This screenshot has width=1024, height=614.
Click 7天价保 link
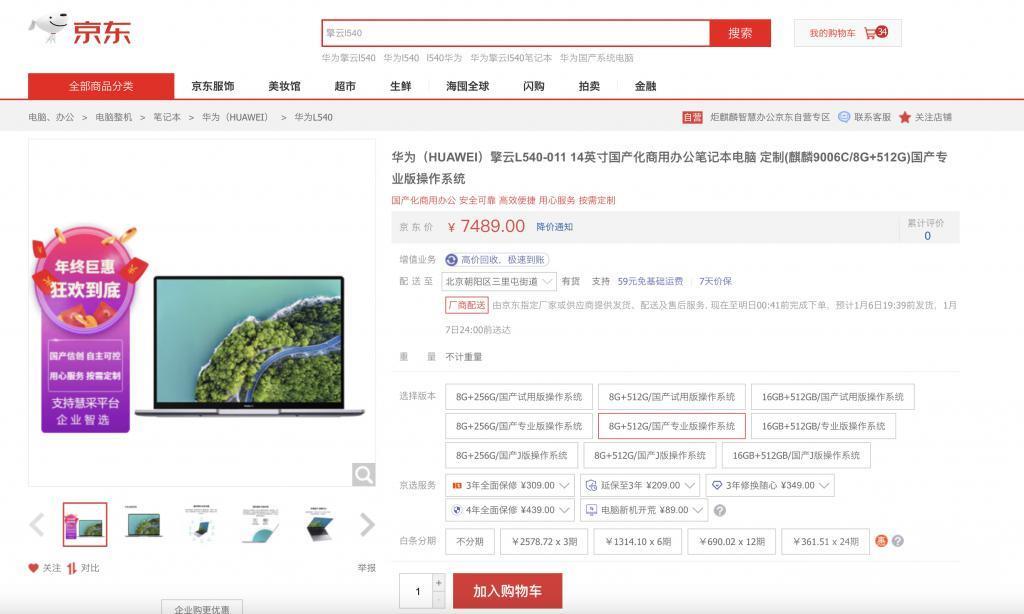click(715, 282)
